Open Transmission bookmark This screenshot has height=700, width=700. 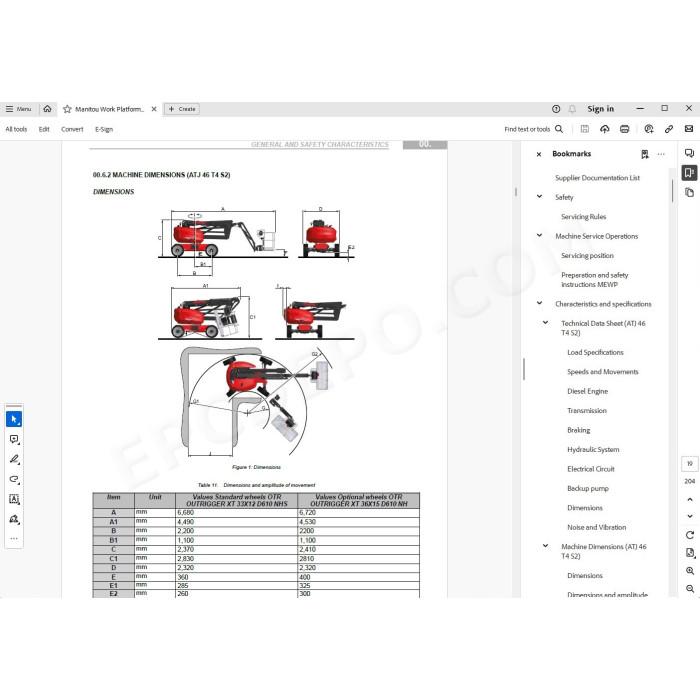(587, 410)
